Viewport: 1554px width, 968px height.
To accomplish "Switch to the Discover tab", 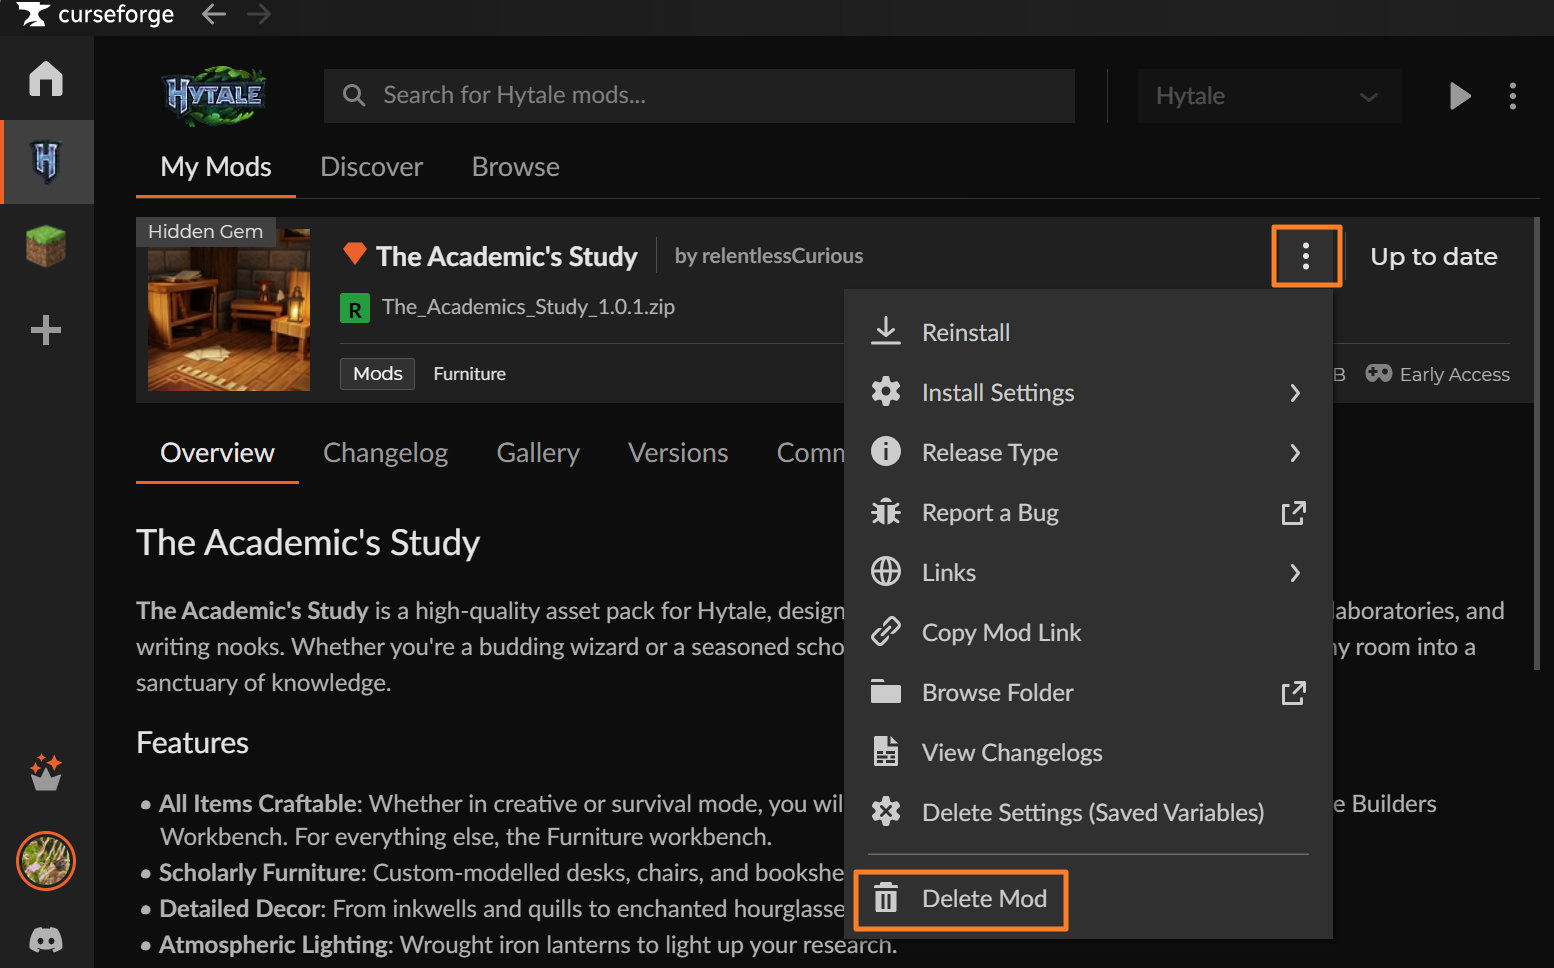I will pos(372,167).
